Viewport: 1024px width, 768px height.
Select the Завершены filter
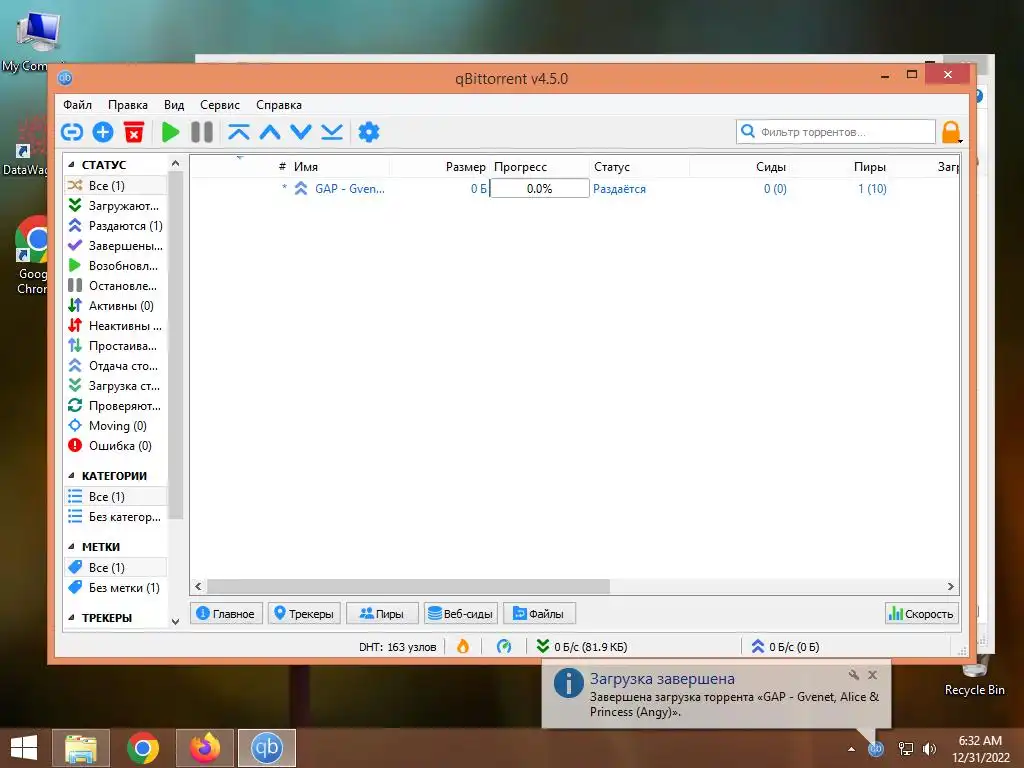pos(116,246)
